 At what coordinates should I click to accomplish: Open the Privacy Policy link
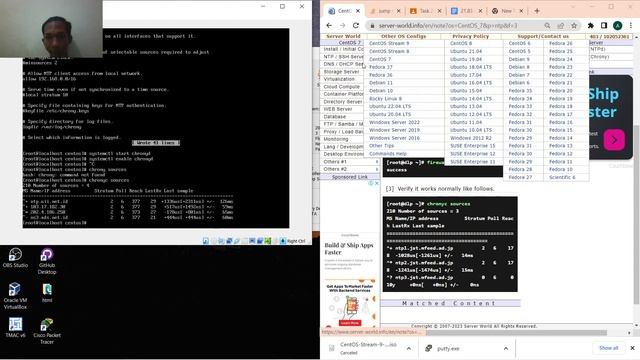[x=470, y=36]
